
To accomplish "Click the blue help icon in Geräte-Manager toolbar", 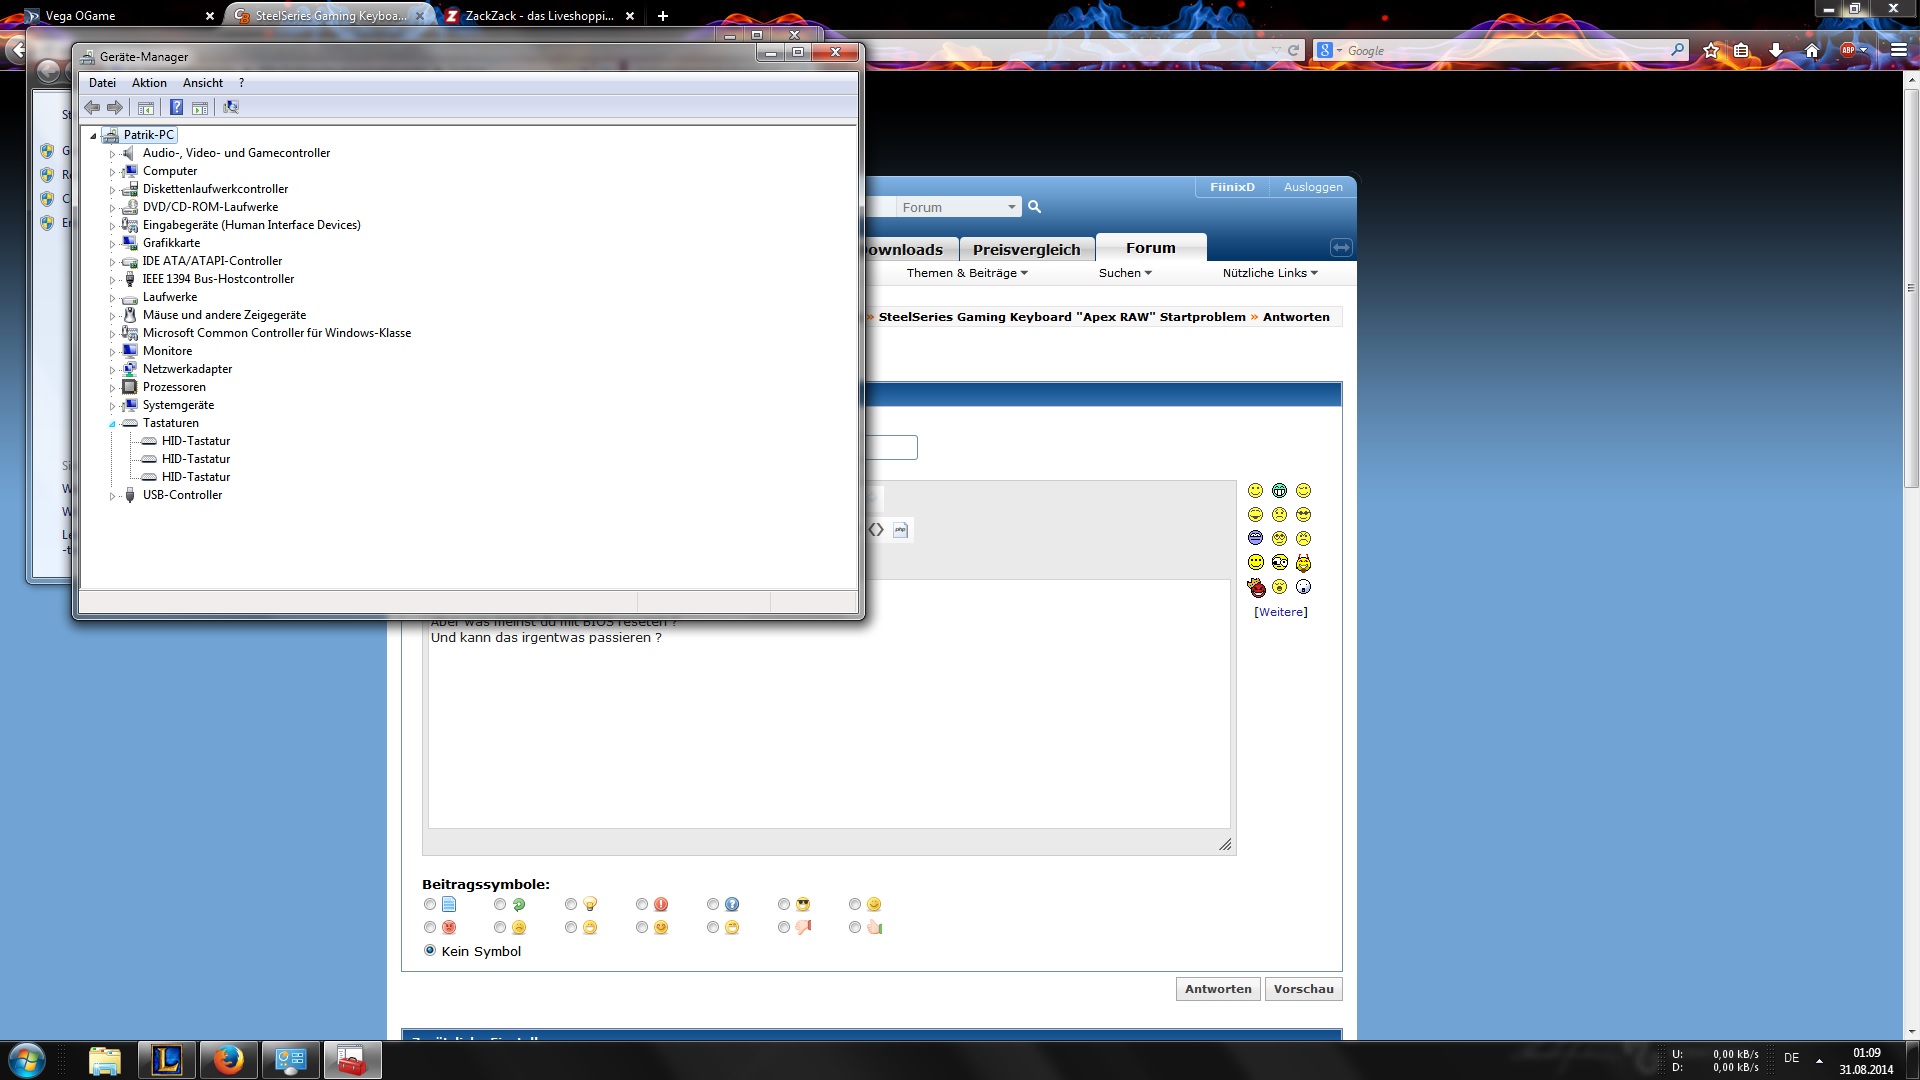I will point(176,107).
